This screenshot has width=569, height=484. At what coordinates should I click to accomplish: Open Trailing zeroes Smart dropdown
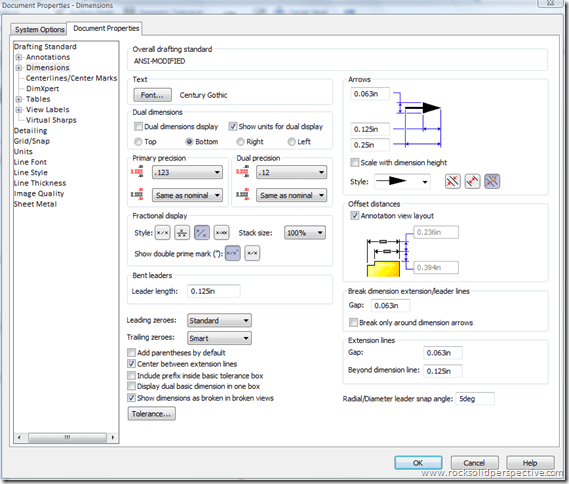219,338
